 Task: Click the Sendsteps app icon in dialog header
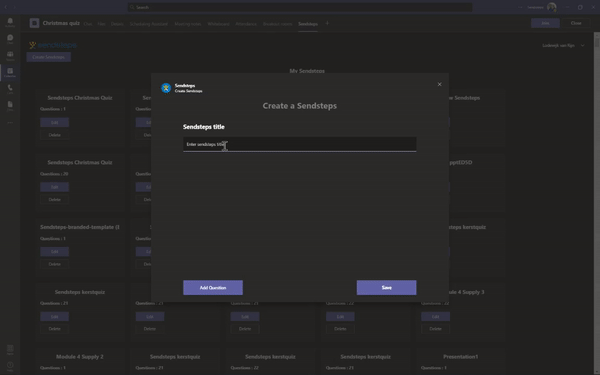[166, 88]
